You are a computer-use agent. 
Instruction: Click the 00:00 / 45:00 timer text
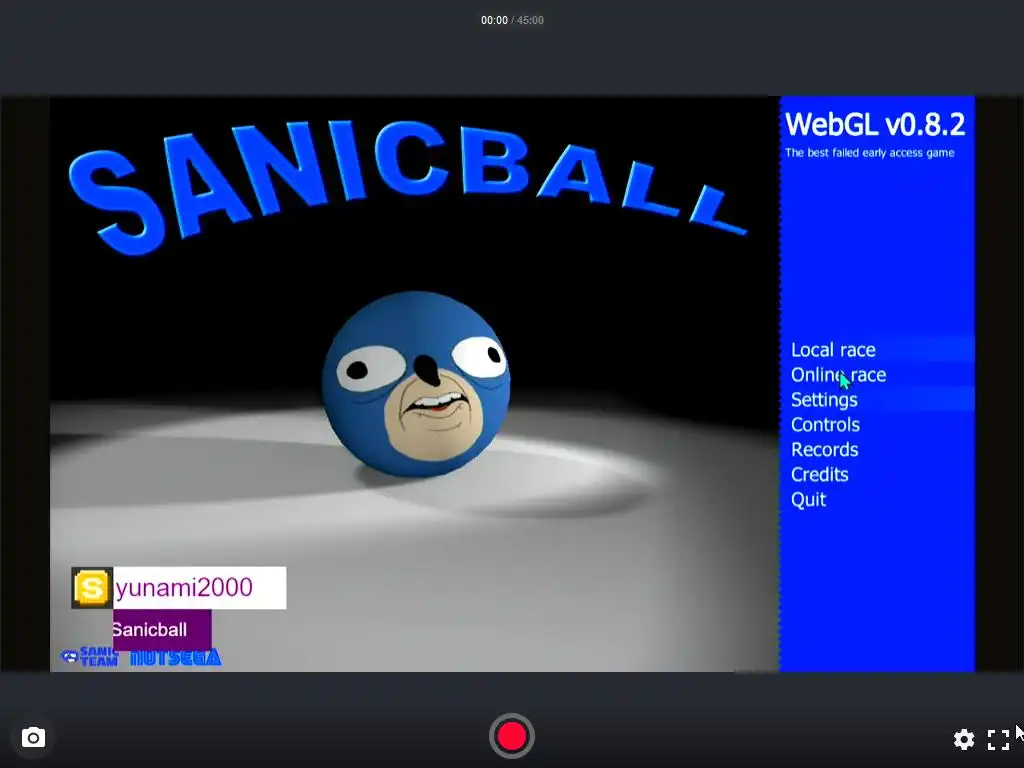(512, 20)
